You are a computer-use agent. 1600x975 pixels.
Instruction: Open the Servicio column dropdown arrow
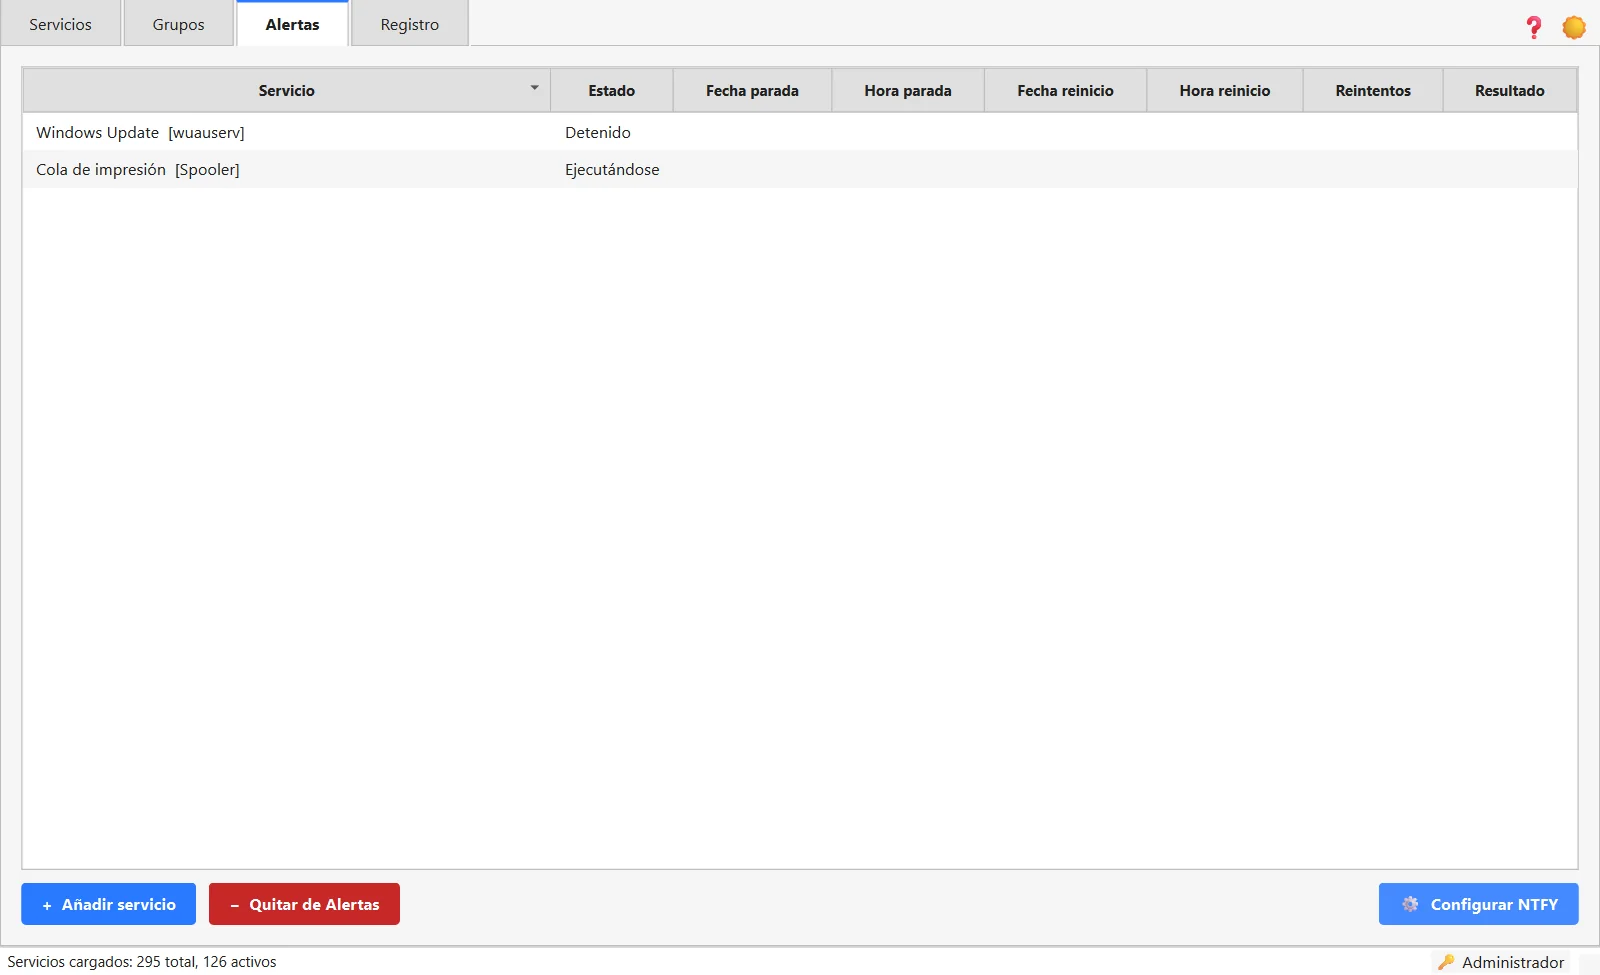(x=535, y=88)
